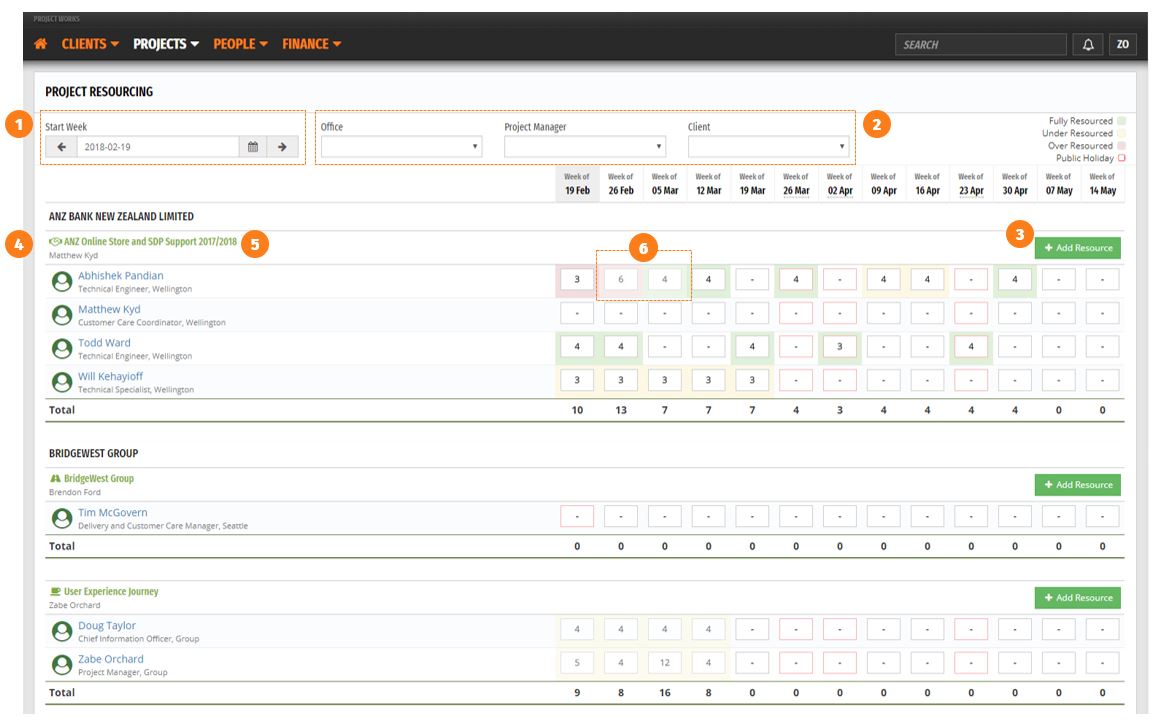Expand the Client dropdown filter
Screen dimensions: 1157x727
click(x=768, y=146)
